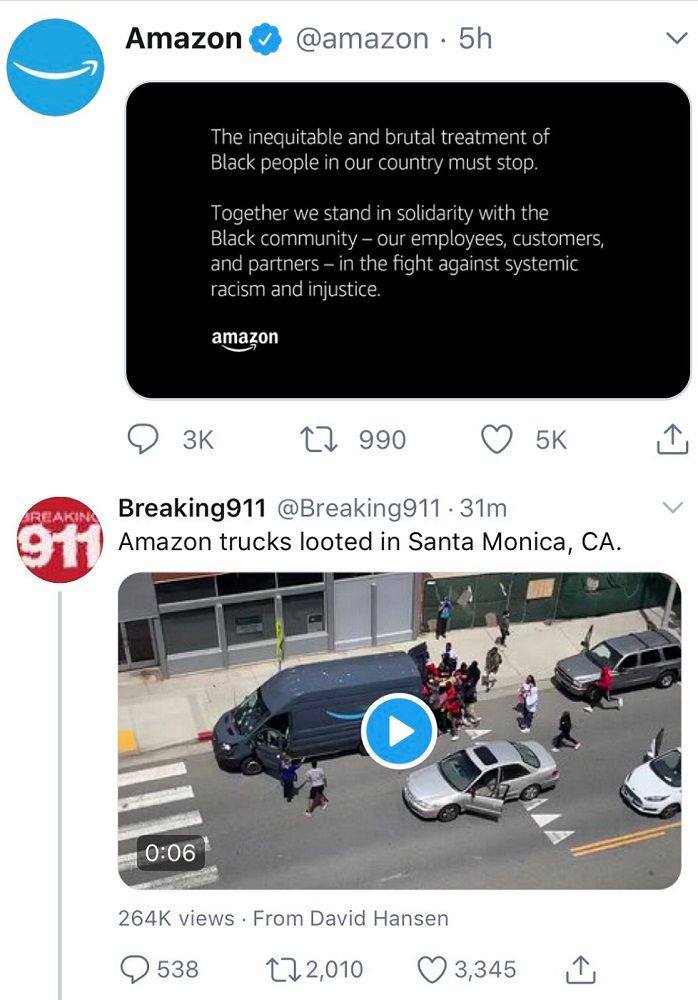Image resolution: width=698 pixels, height=1000 pixels.
Task: Open the tweet text about Santa Monica looting
Action: (x=370, y=542)
